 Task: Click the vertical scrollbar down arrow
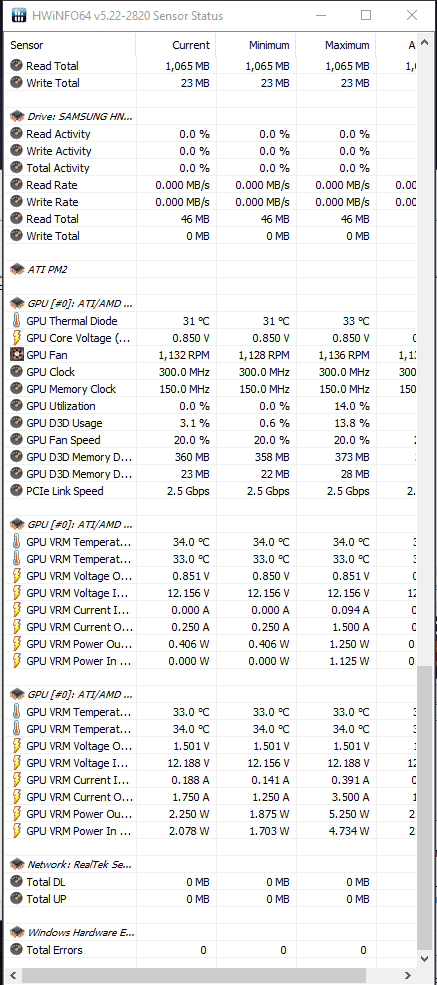click(x=424, y=959)
